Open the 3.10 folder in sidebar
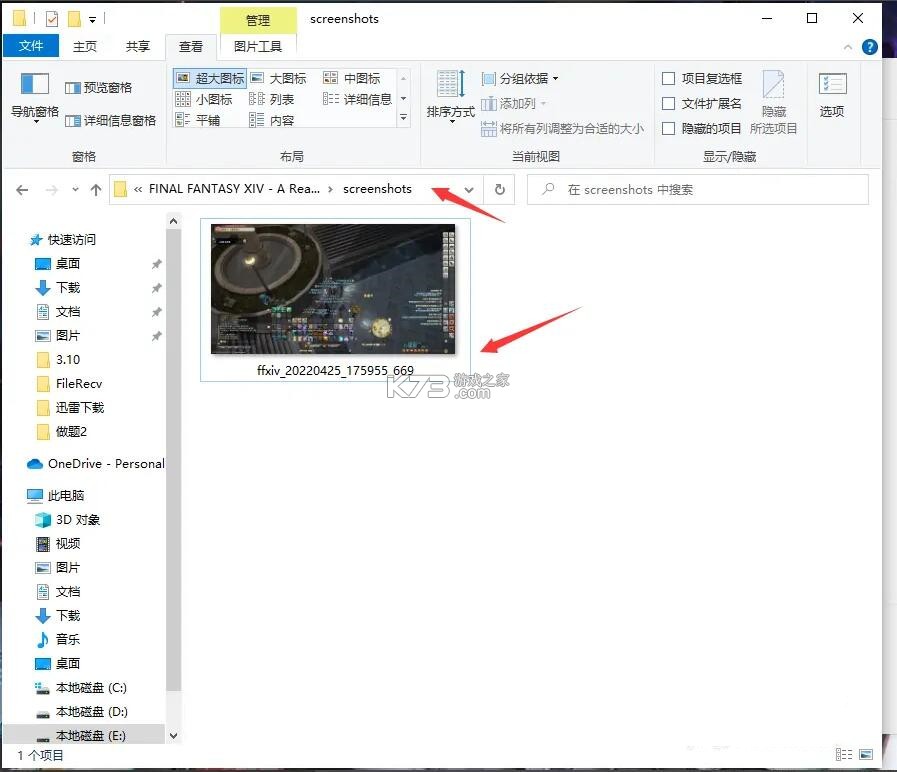 click(x=58, y=360)
